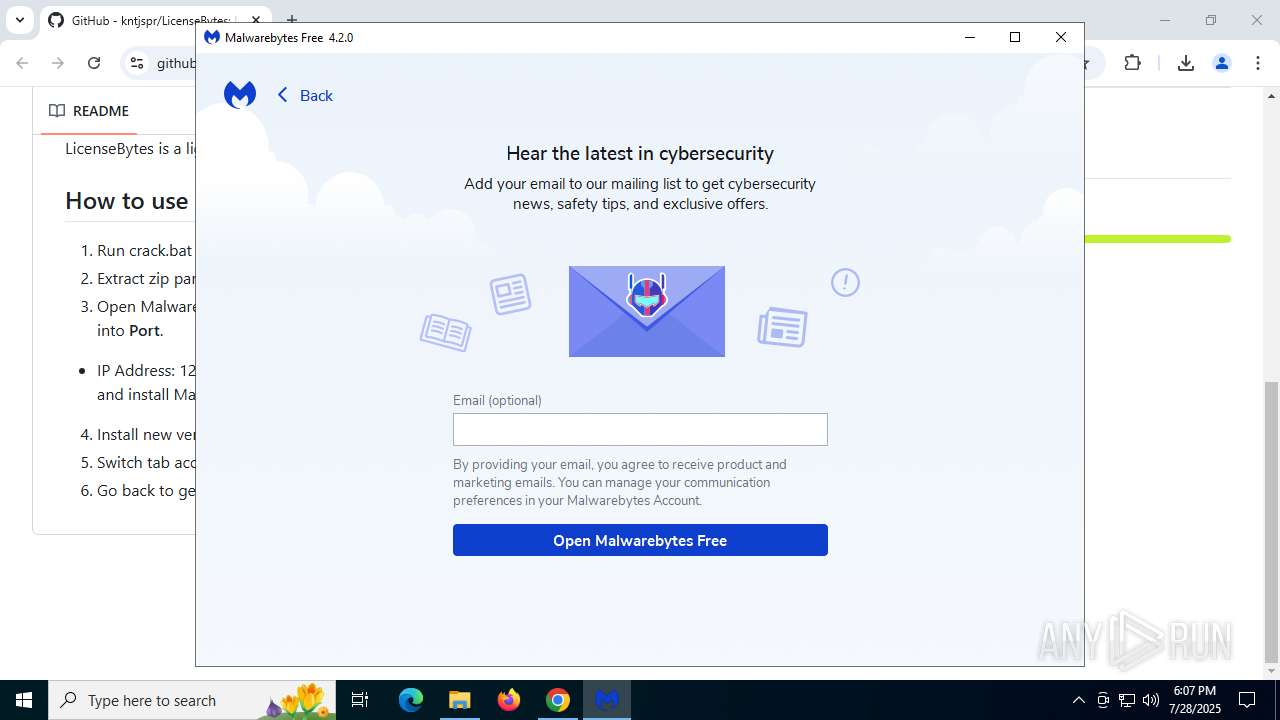Image resolution: width=1280 pixels, height=720 pixels.
Task: Click Chrome's forward navigation arrow
Action: (x=58, y=63)
